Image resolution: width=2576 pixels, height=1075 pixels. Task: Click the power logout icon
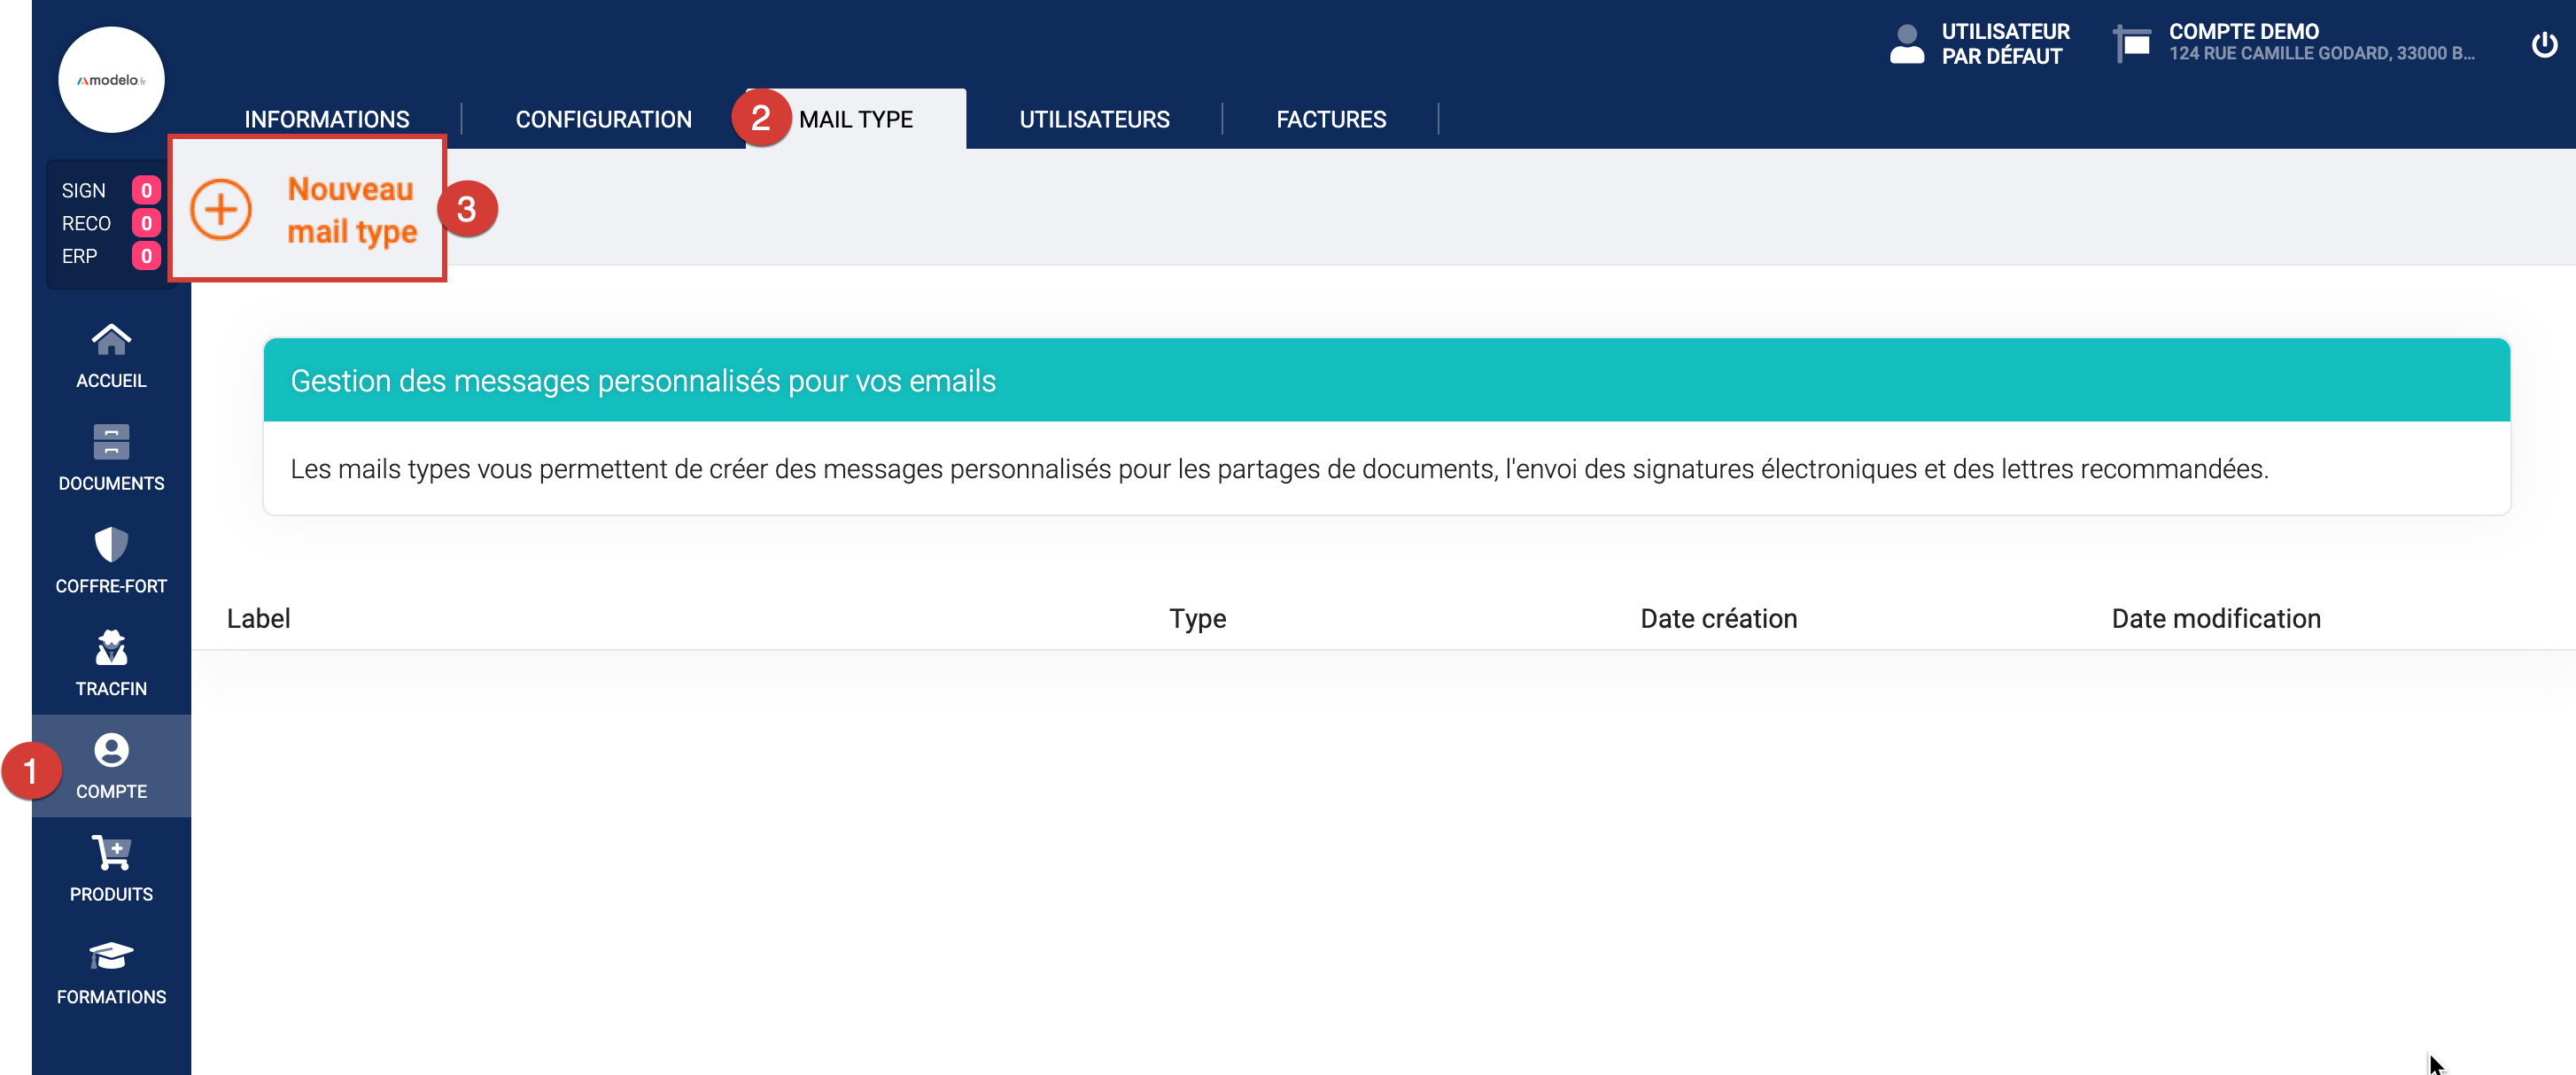[2543, 45]
